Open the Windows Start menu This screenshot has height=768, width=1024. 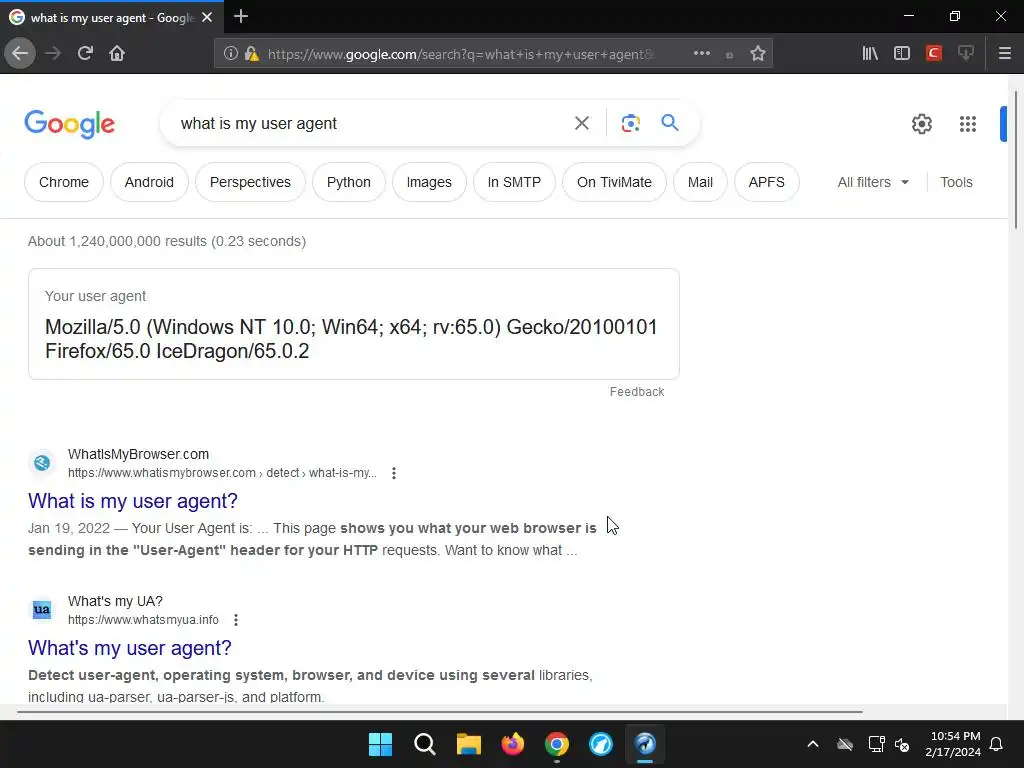(380, 744)
